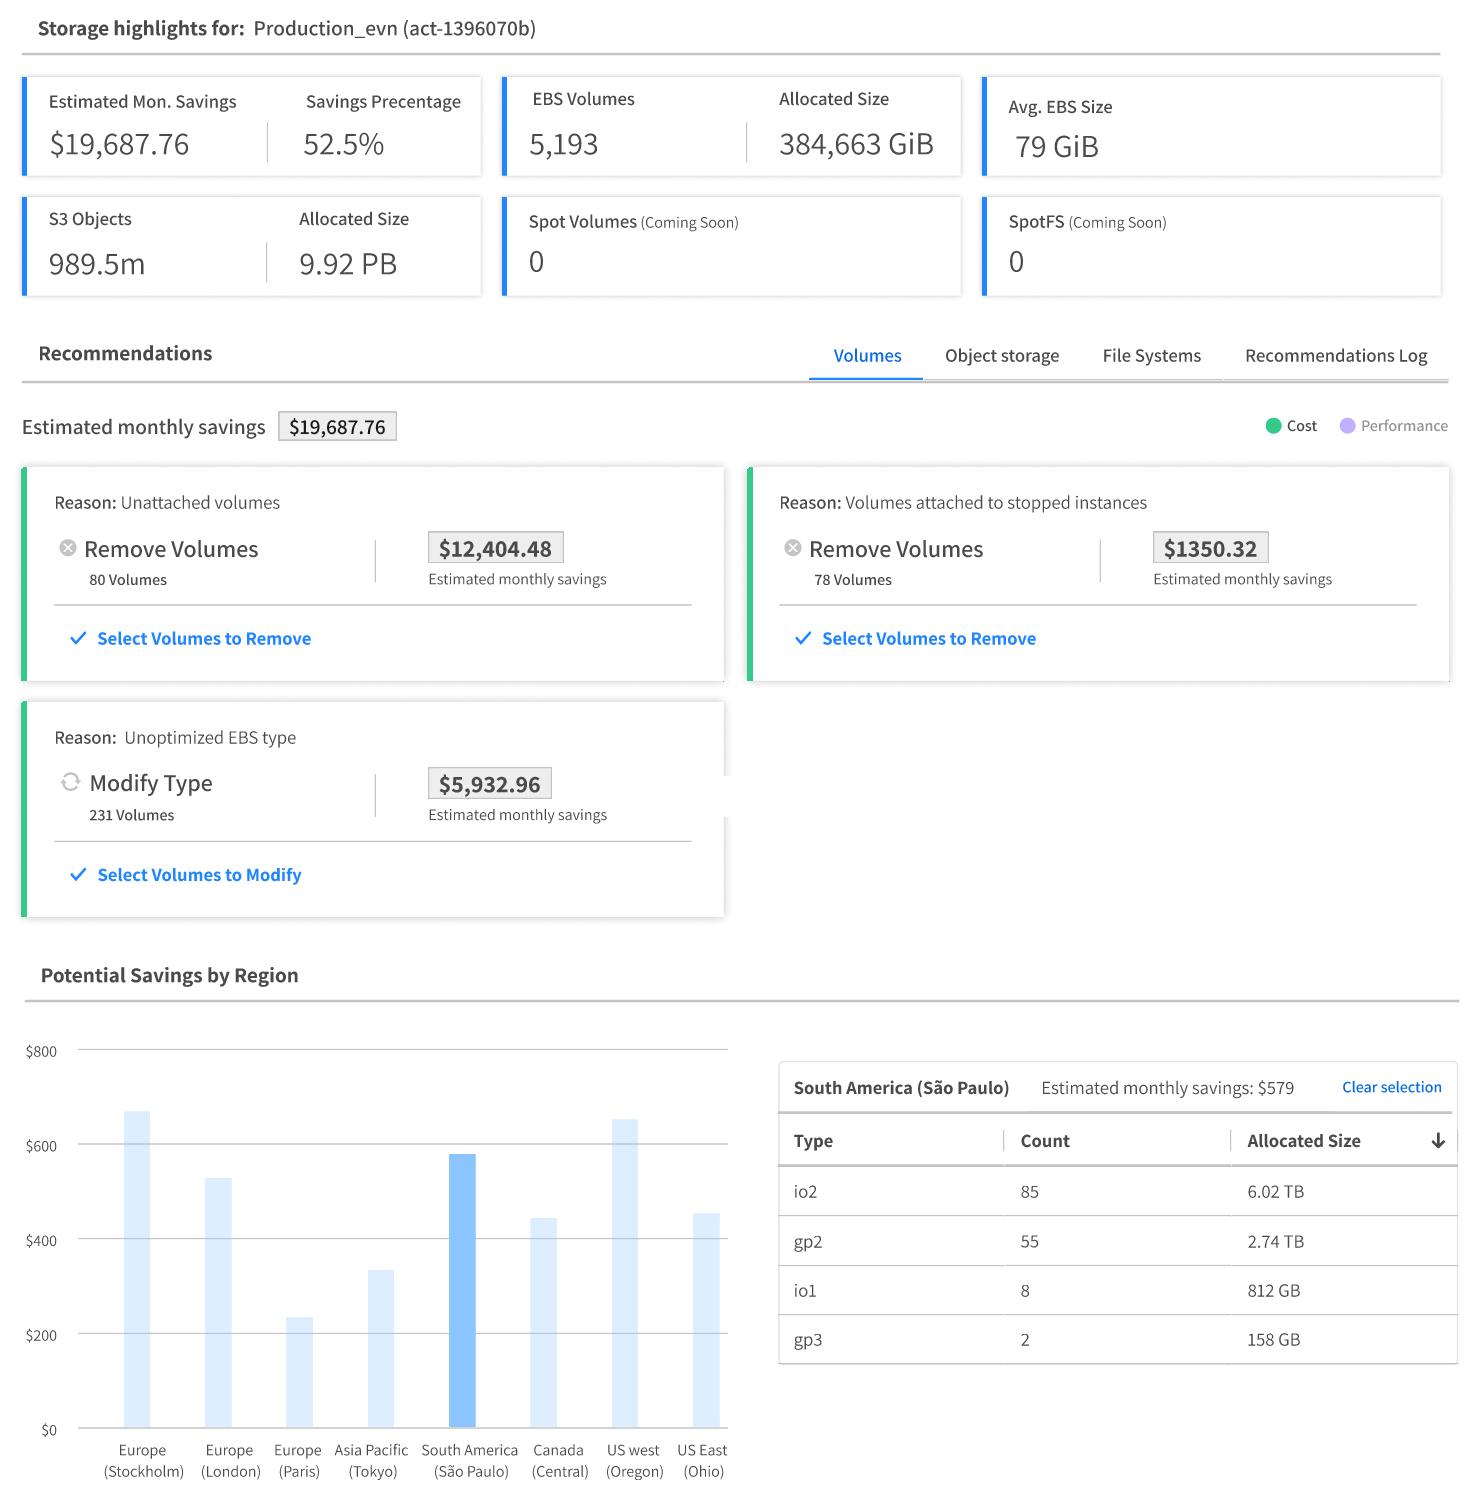Screen dimensions: 1468x1498
Task: Sort table by the Count column header
Action: click(1044, 1141)
